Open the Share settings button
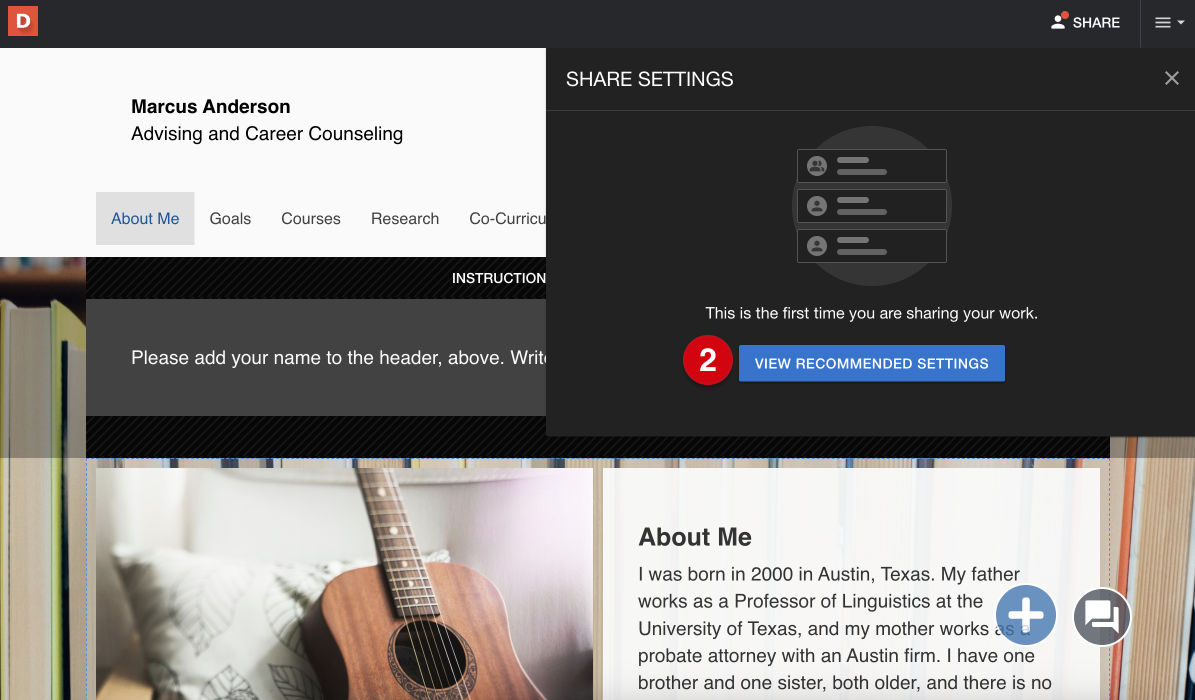1195x700 pixels. [1085, 22]
